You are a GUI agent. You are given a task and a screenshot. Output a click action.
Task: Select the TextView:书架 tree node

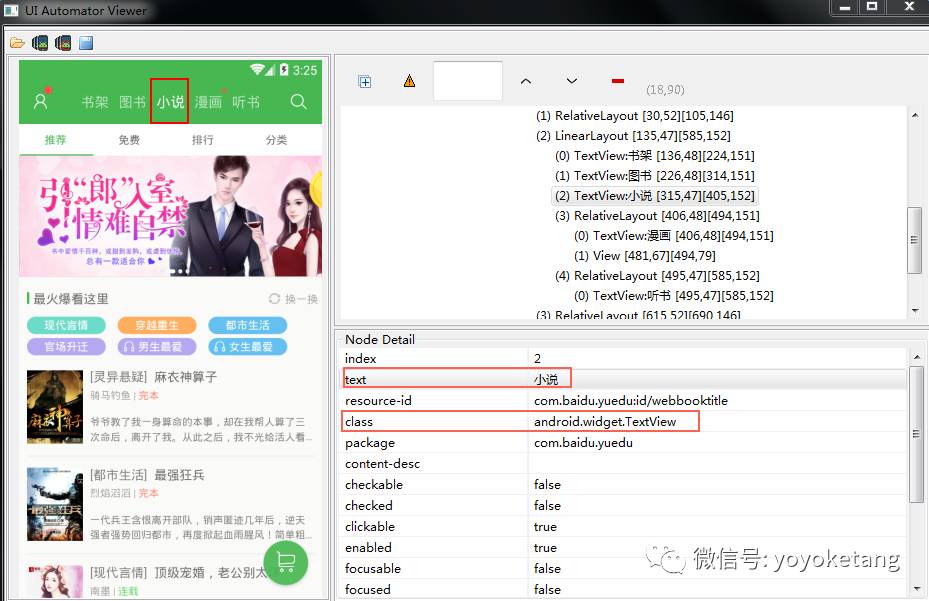(x=655, y=155)
